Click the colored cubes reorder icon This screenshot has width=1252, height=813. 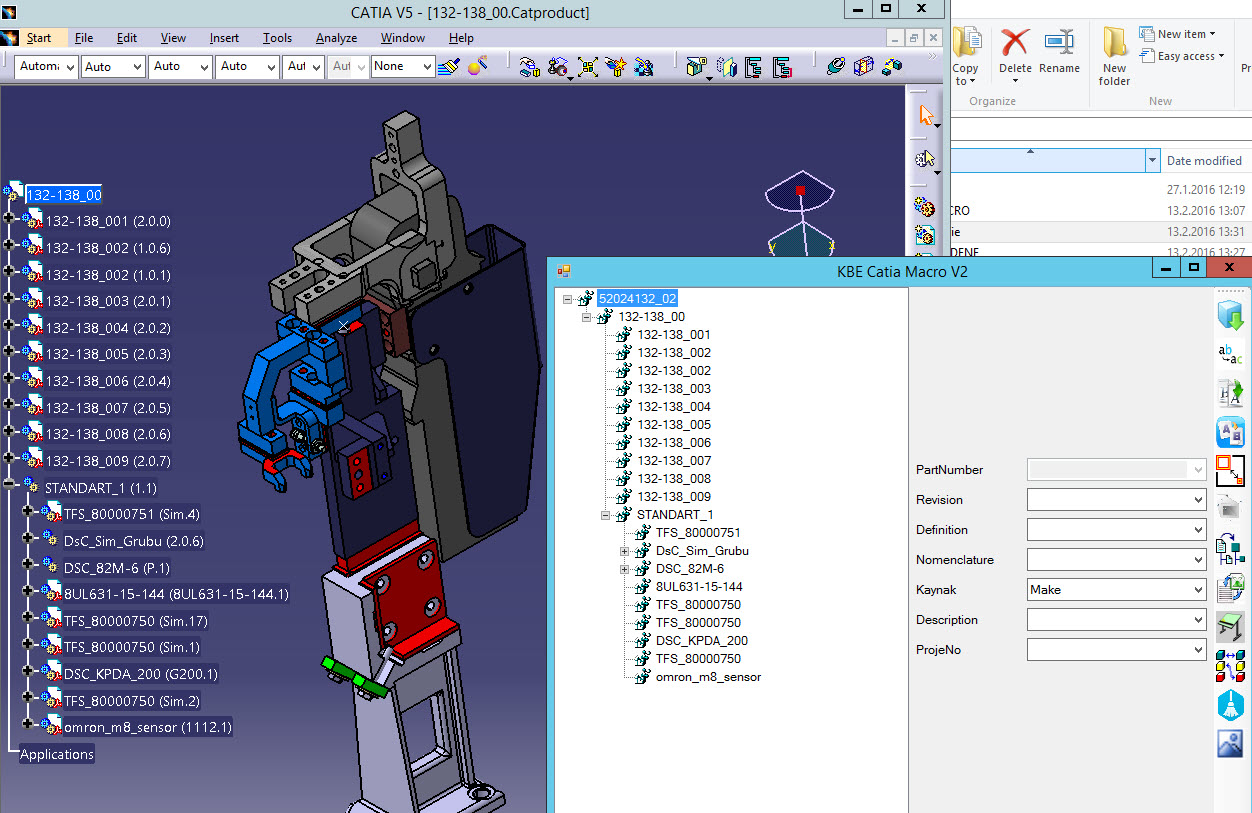click(1230, 666)
